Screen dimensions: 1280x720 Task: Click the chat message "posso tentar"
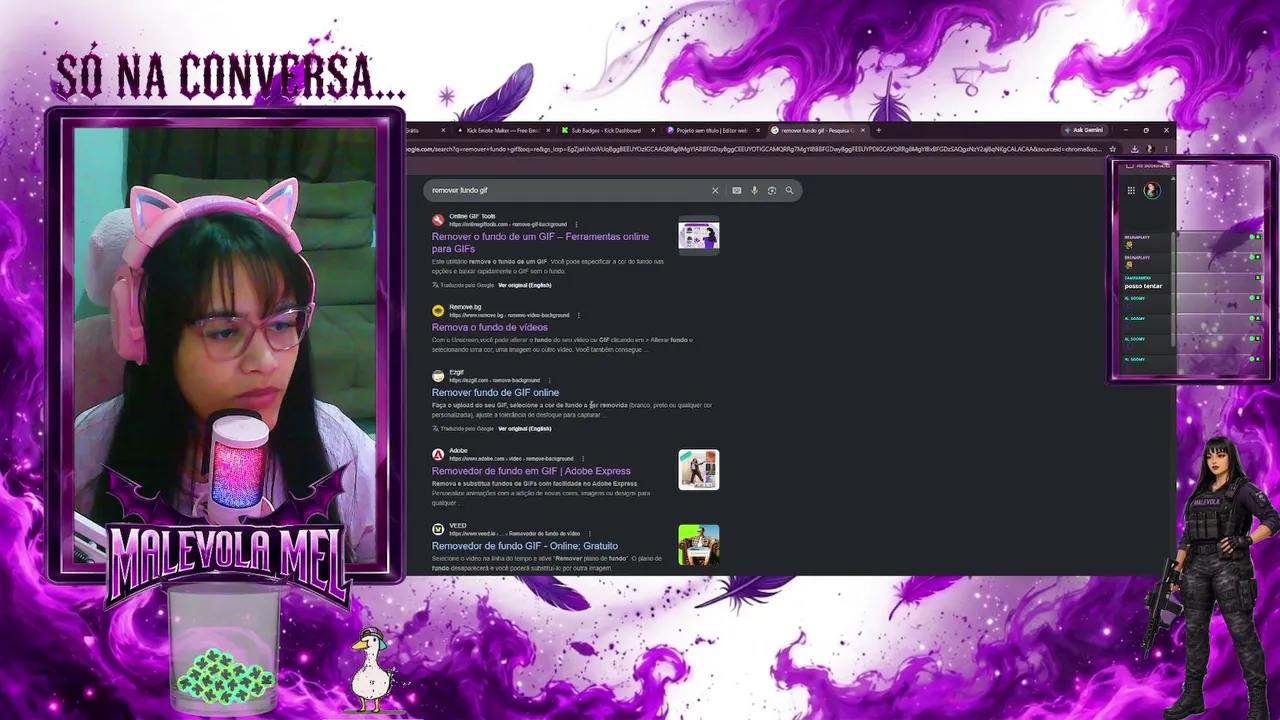click(1143, 286)
